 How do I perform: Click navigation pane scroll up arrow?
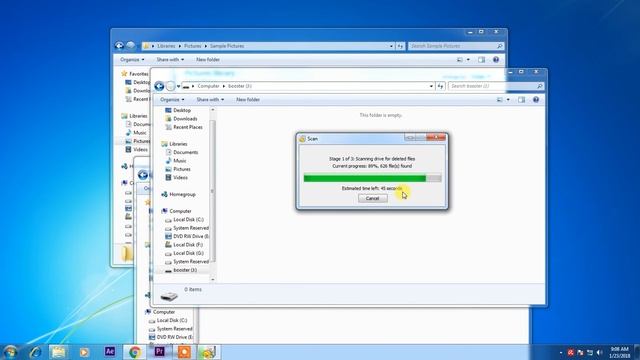(x=212, y=110)
